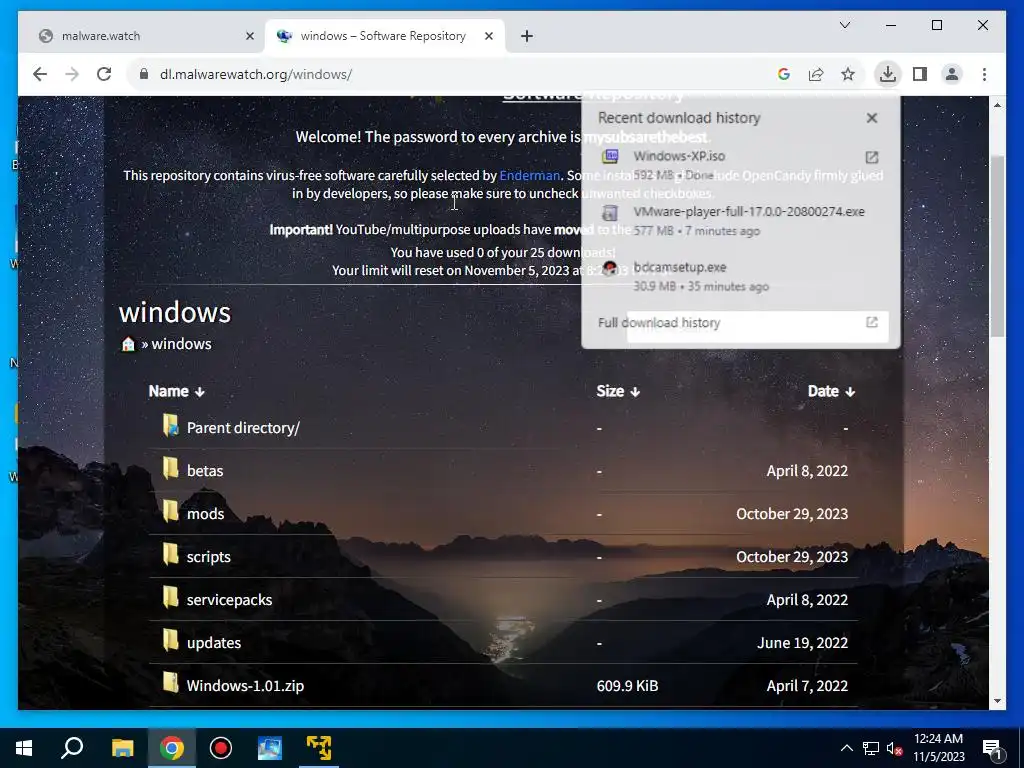
Task: Click the share page icon
Action: click(x=816, y=74)
